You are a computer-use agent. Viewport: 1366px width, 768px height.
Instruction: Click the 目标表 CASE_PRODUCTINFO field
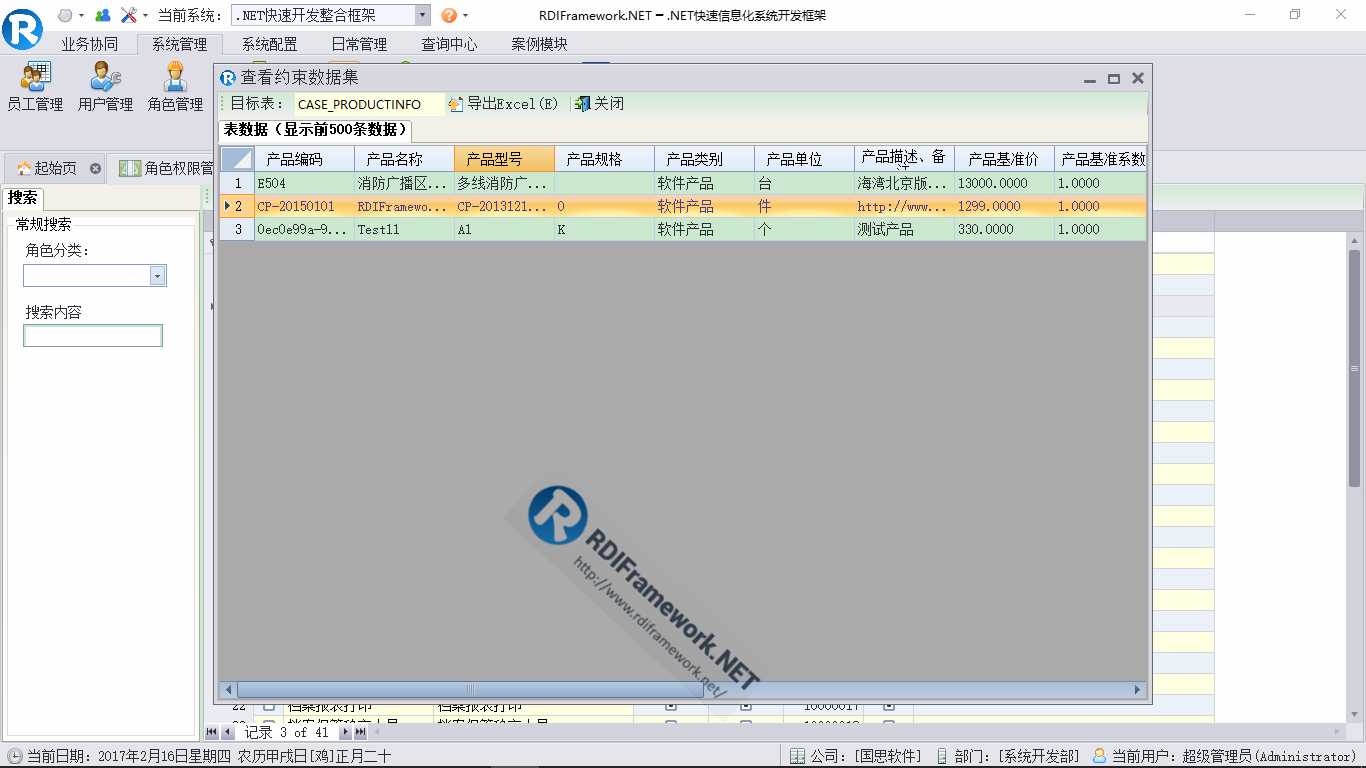(x=369, y=104)
